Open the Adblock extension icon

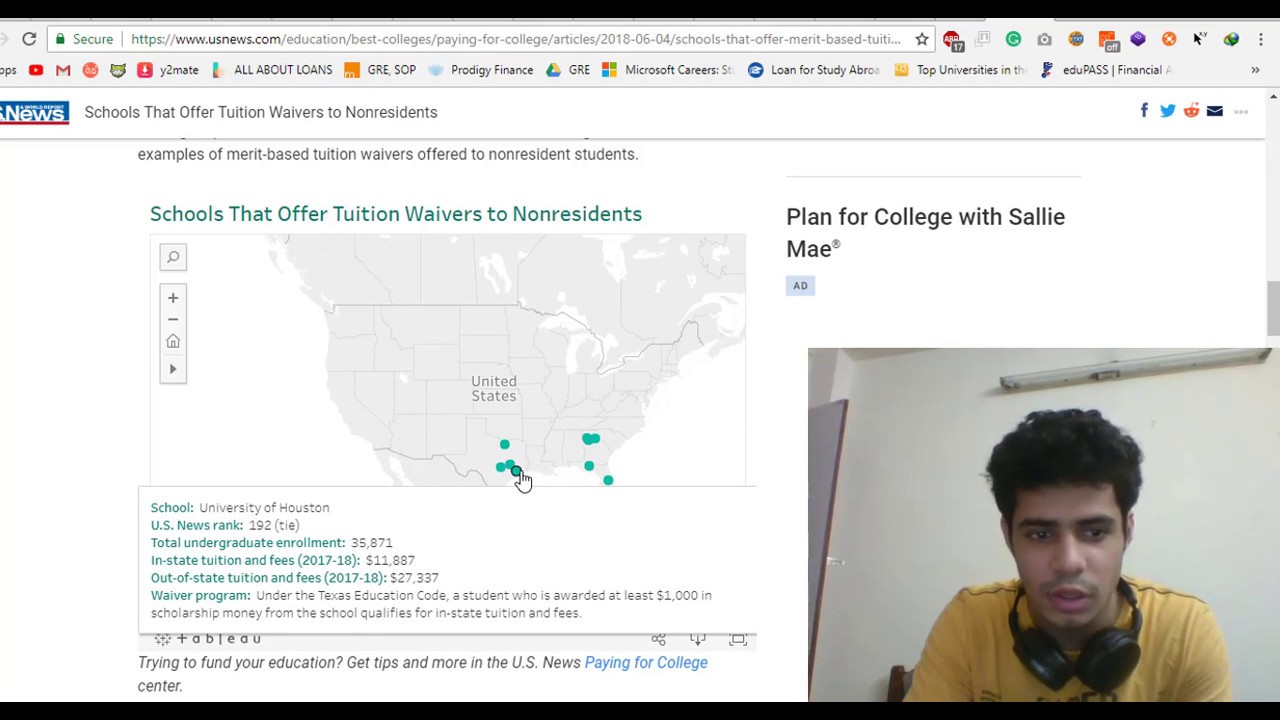click(x=954, y=40)
